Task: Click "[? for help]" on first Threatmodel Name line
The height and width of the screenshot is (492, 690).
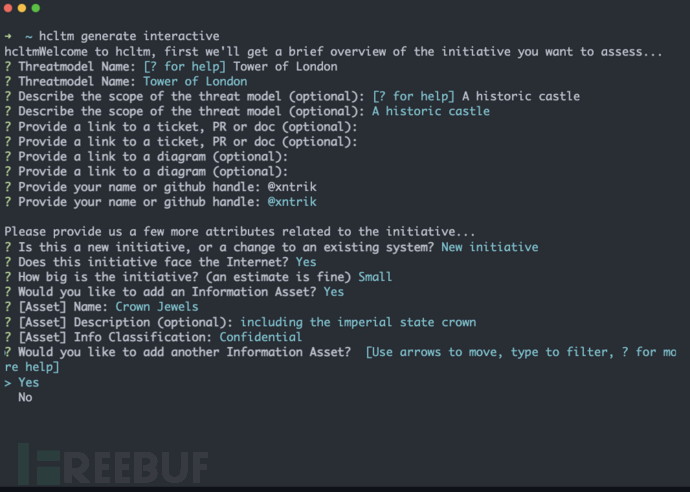Action: point(186,66)
